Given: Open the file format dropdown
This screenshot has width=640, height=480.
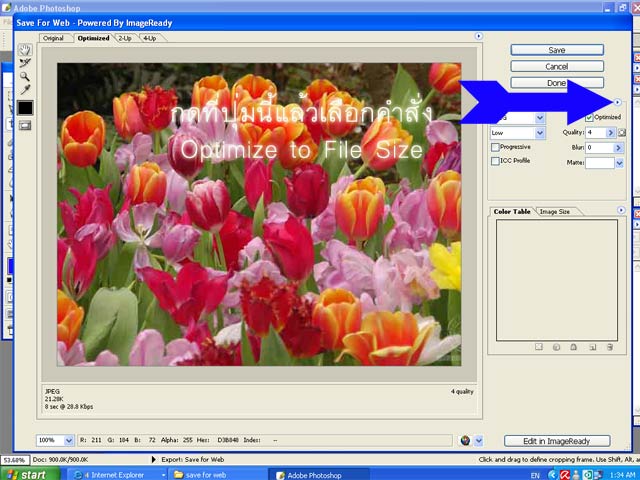Looking at the screenshot, I should pos(540,118).
